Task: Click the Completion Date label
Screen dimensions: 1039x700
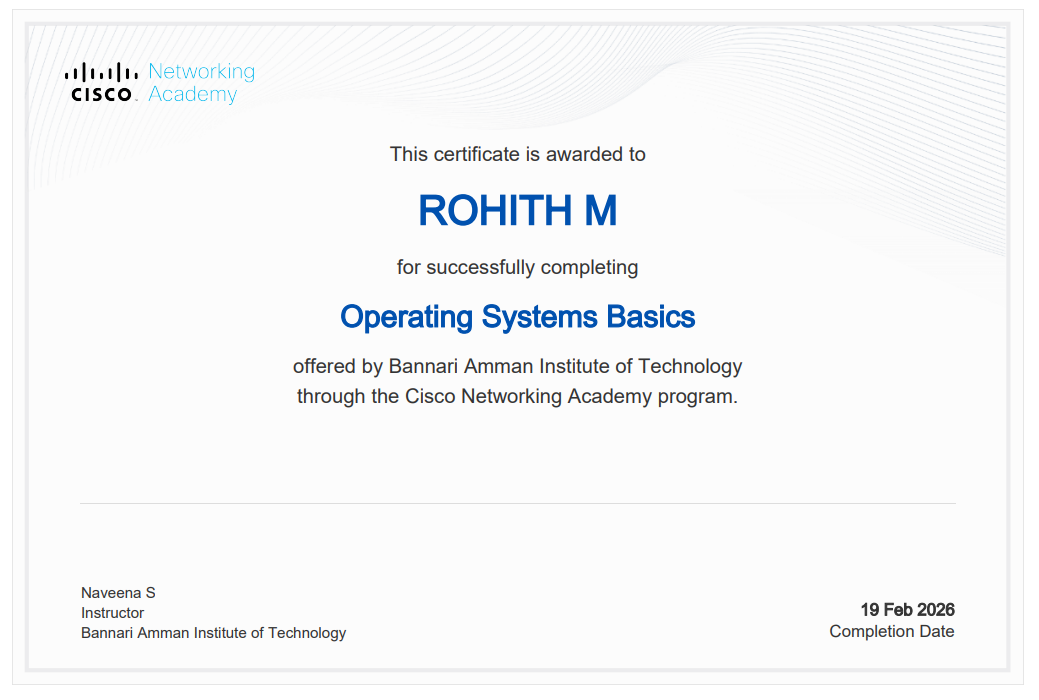Action: click(x=891, y=631)
